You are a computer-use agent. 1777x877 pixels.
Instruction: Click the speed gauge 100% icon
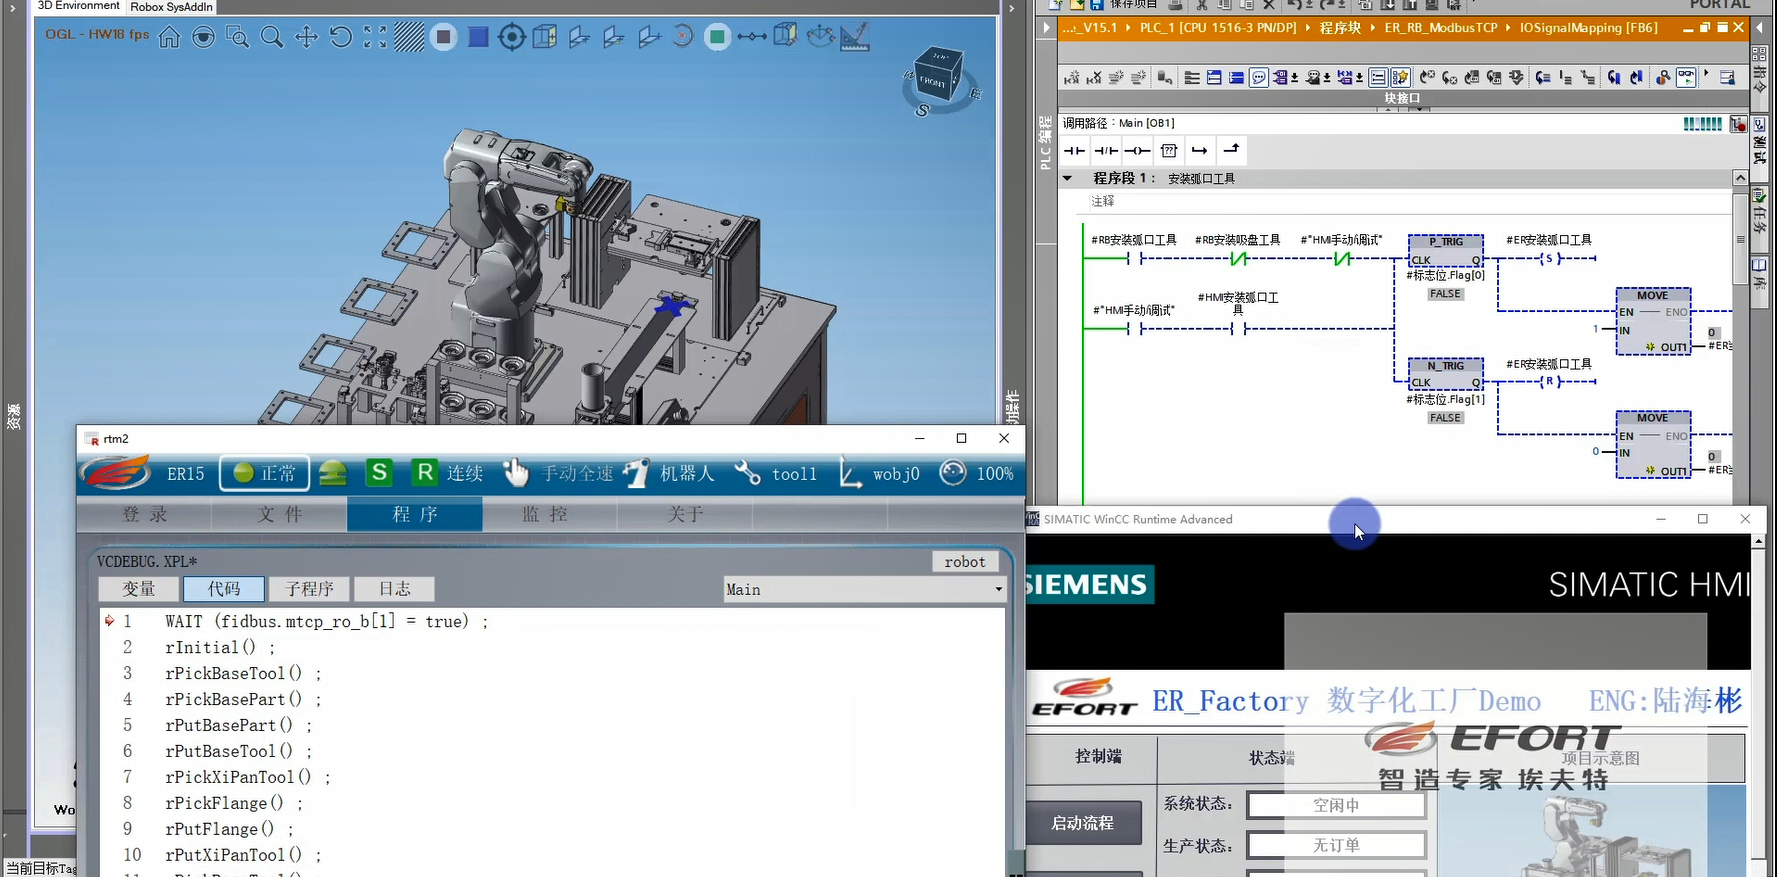[x=953, y=473]
